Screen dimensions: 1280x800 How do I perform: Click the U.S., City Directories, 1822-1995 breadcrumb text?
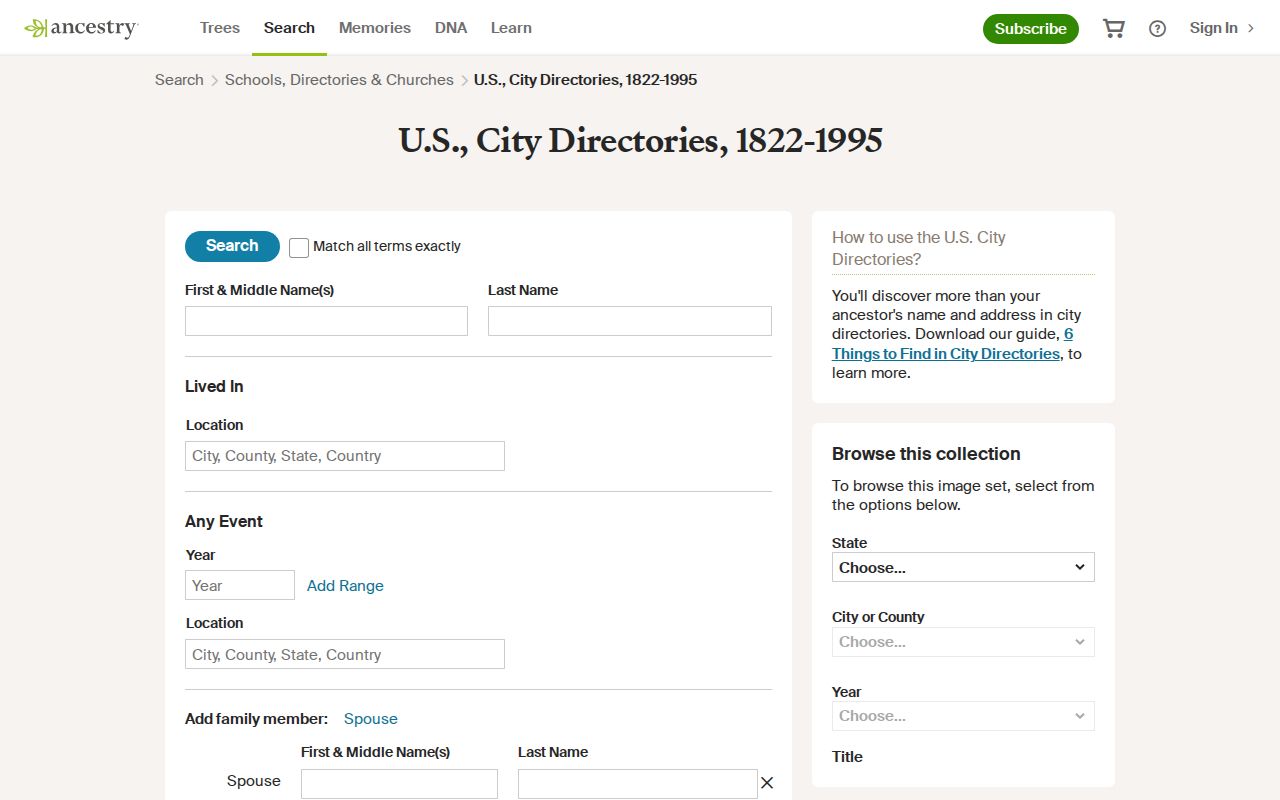[x=585, y=80]
